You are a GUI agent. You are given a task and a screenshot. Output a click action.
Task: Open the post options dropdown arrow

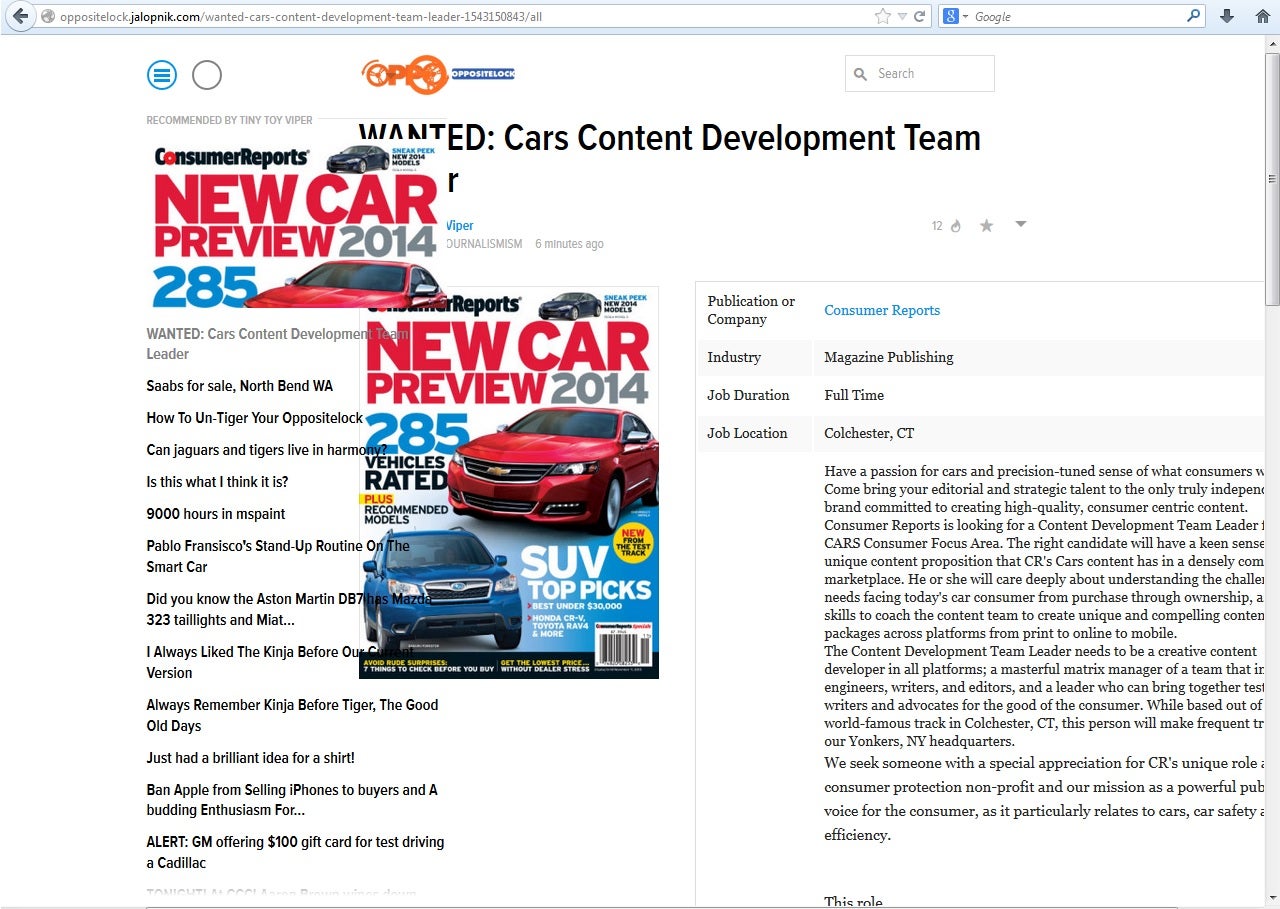1020,224
